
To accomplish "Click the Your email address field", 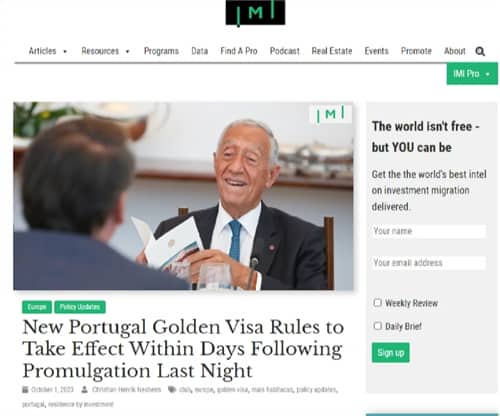I will 429,263.
